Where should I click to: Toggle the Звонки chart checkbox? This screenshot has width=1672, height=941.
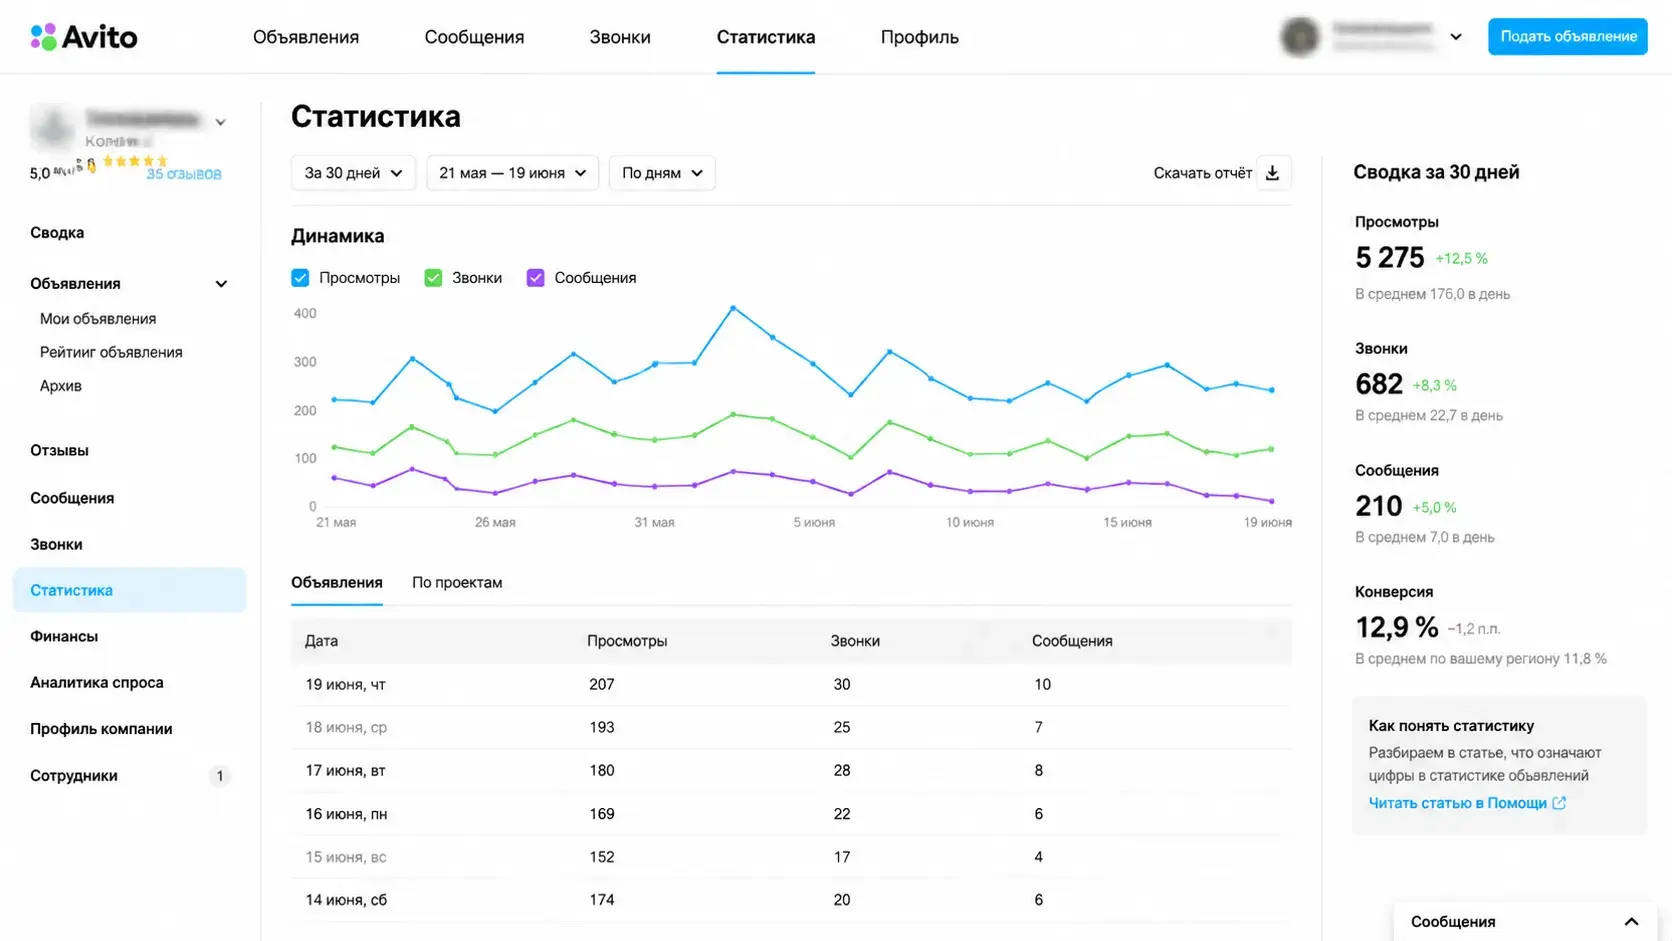(x=433, y=278)
